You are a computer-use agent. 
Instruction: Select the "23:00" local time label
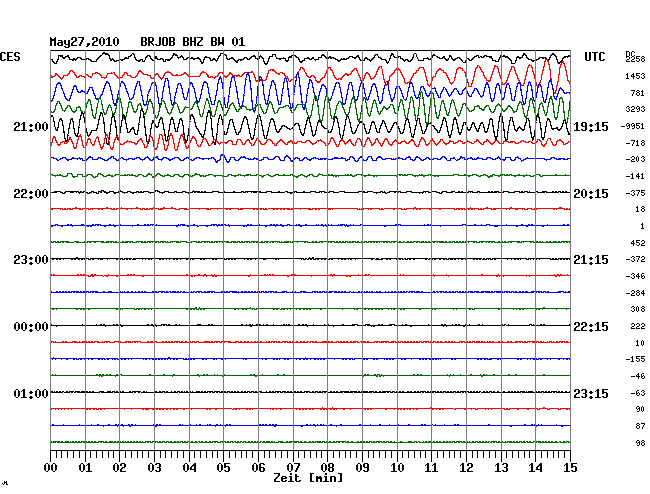pyautogui.click(x=31, y=260)
